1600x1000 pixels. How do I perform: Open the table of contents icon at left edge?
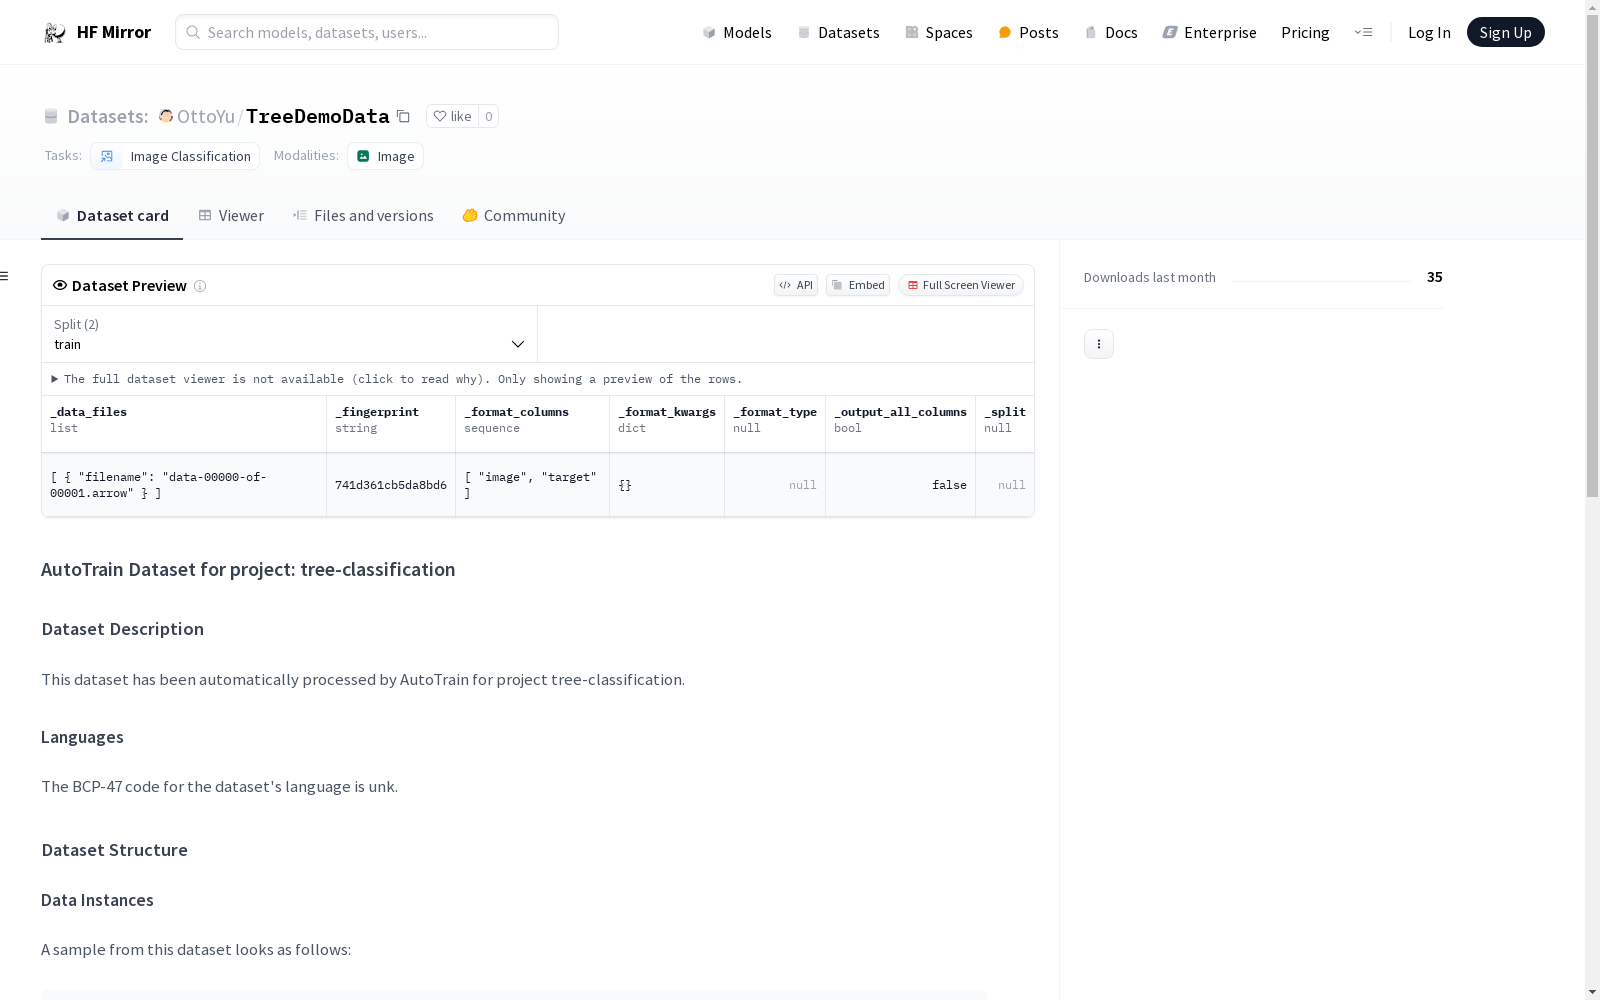[5, 276]
